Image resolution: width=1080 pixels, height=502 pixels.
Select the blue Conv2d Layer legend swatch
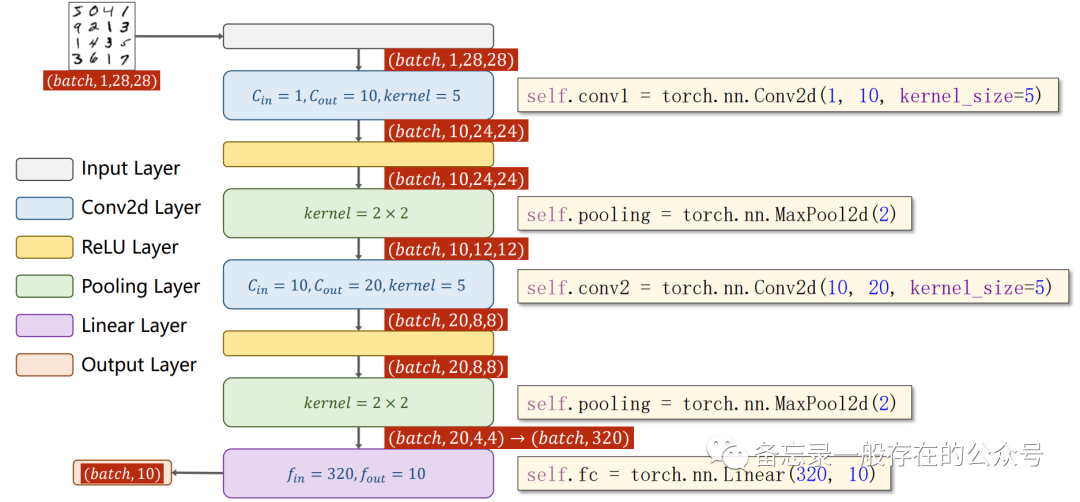[x=44, y=209]
